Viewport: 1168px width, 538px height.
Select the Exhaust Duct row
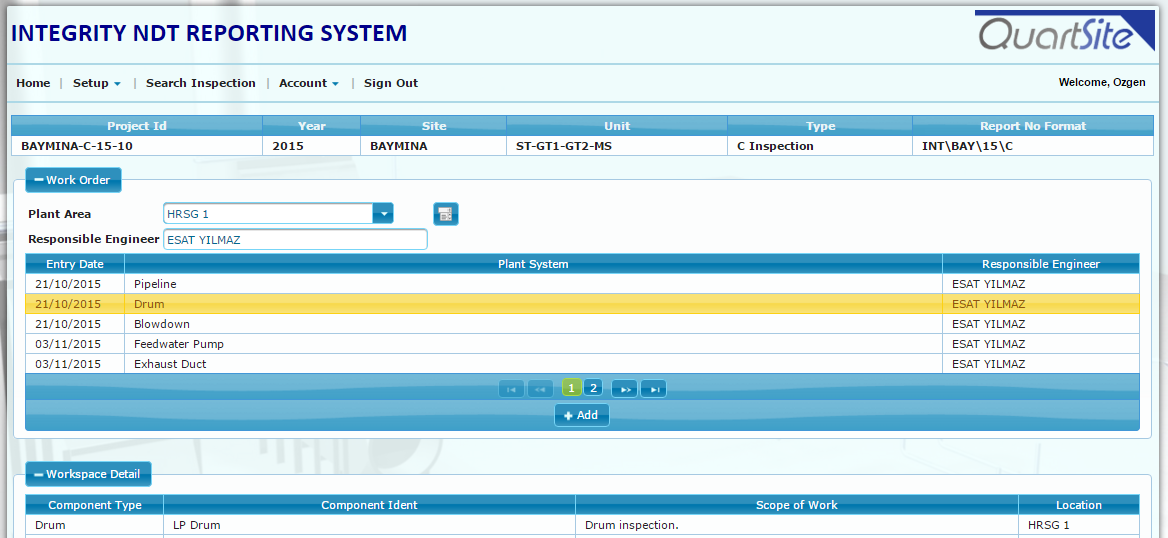click(x=583, y=364)
